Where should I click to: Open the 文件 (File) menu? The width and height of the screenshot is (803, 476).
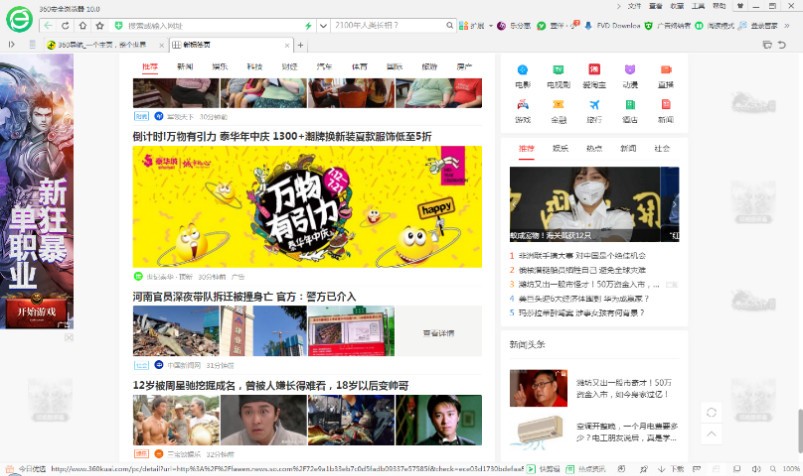634,6
